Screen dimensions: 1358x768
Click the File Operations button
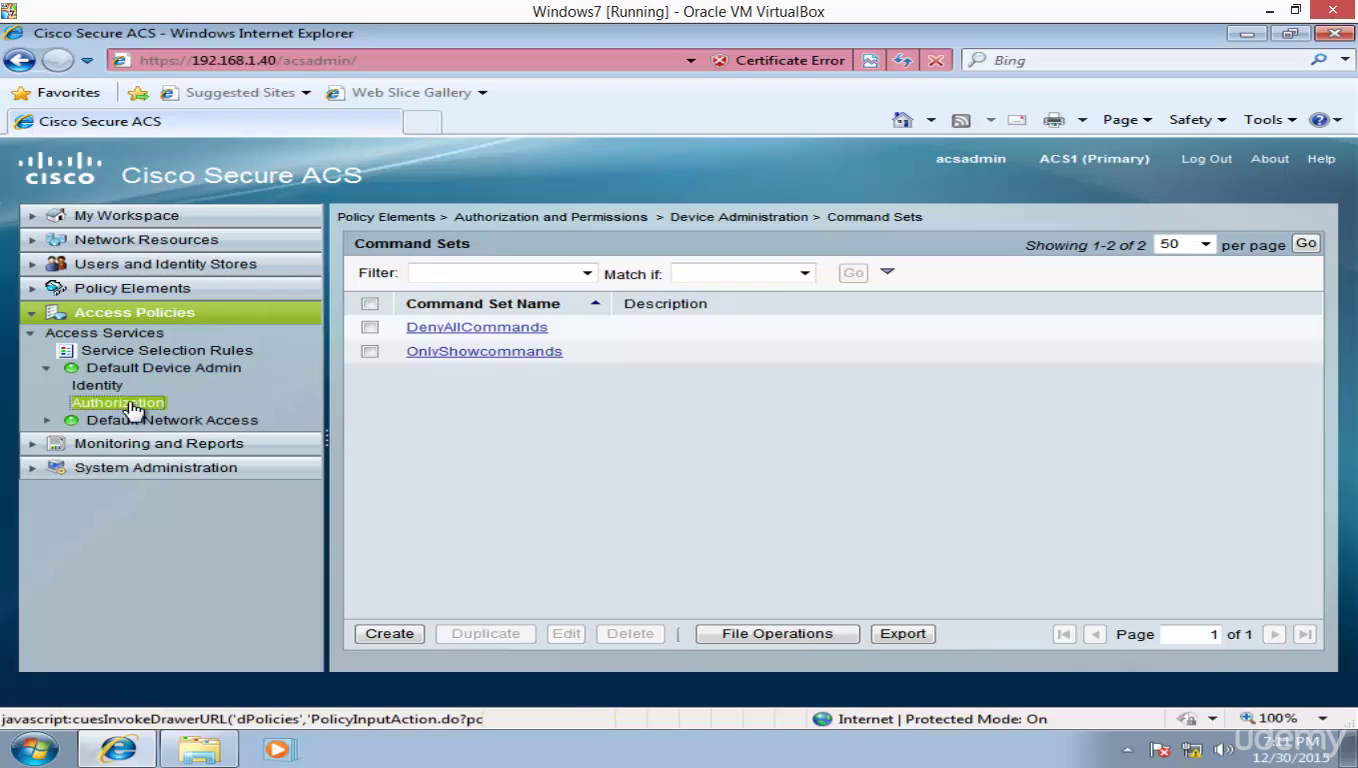[x=777, y=634]
